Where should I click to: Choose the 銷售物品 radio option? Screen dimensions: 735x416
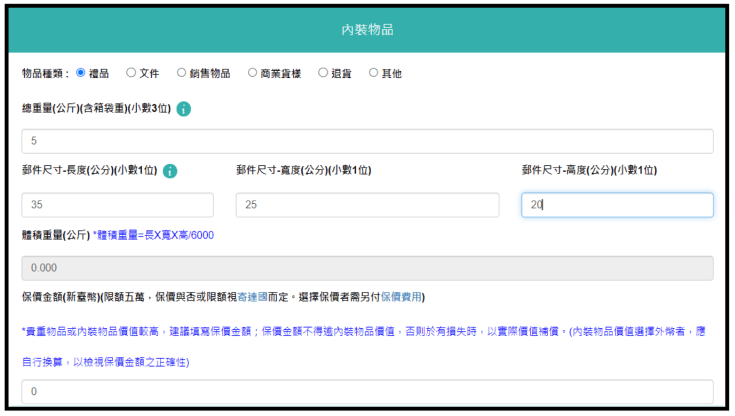181,73
